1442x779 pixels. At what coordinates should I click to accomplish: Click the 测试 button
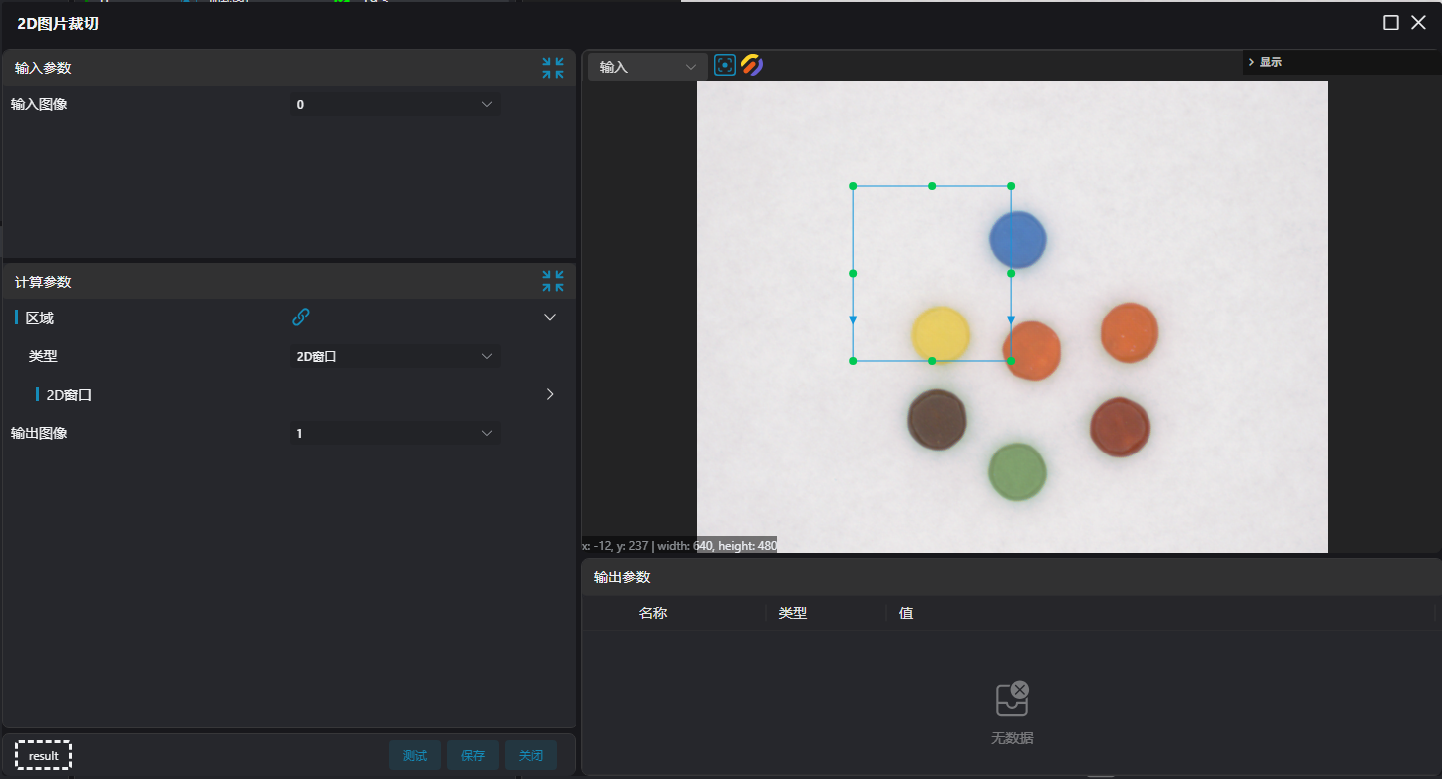415,756
